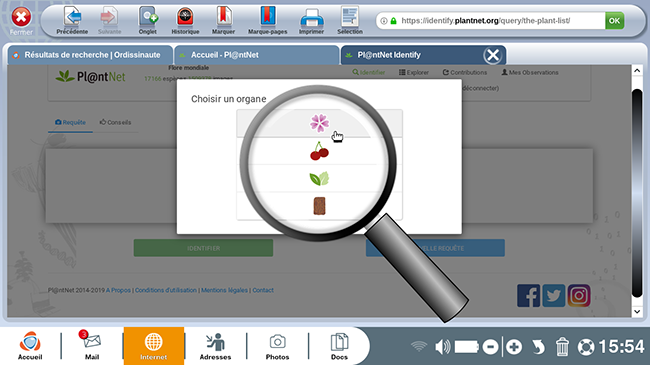This screenshot has width=650, height=365.
Task: Click the speaker volume icon
Action: [x=442, y=347]
